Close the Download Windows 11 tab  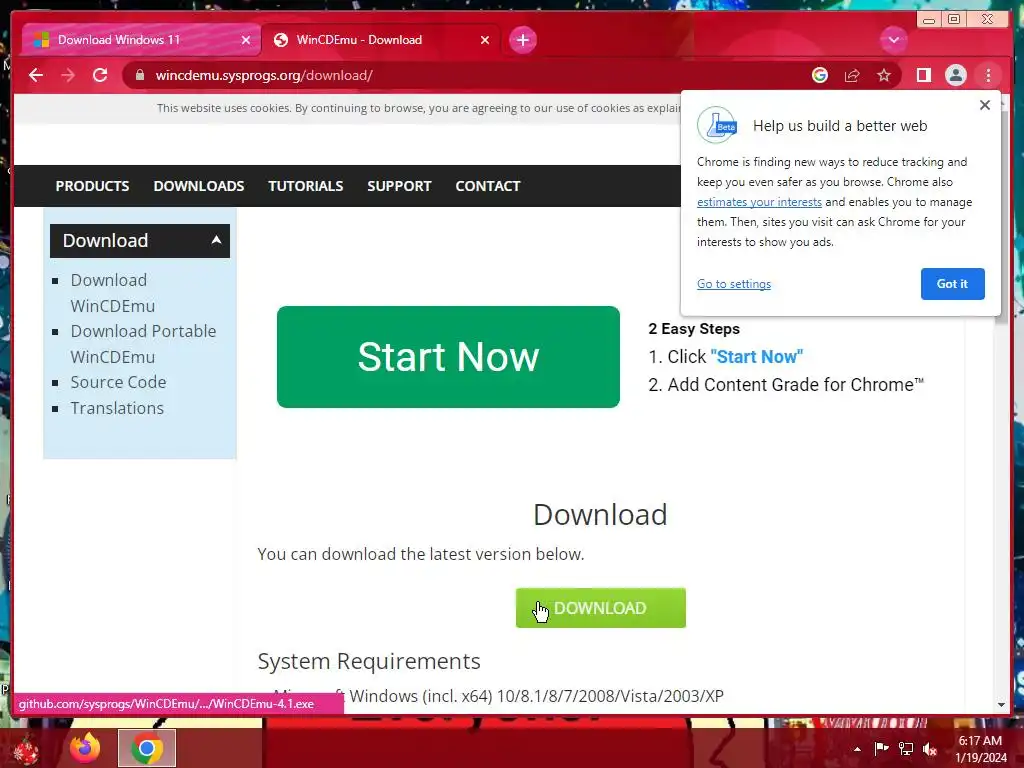(246, 40)
